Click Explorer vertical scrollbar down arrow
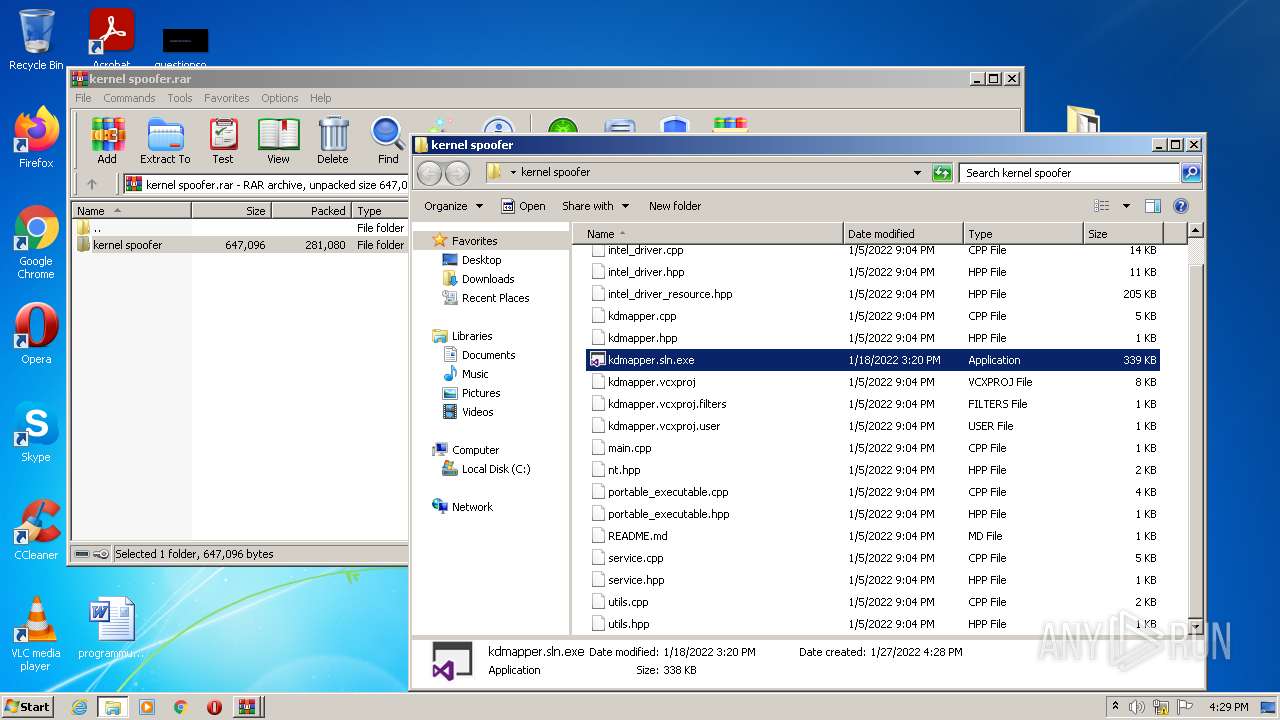This screenshot has height=720, width=1280. tap(1197, 626)
